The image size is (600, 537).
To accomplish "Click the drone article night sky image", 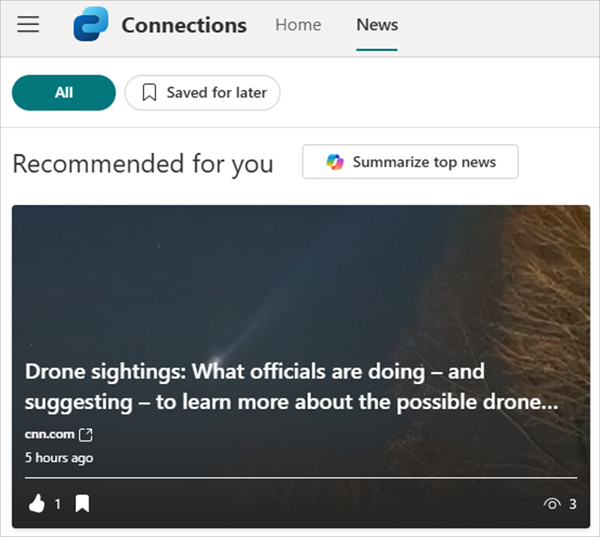I will (300, 280).
